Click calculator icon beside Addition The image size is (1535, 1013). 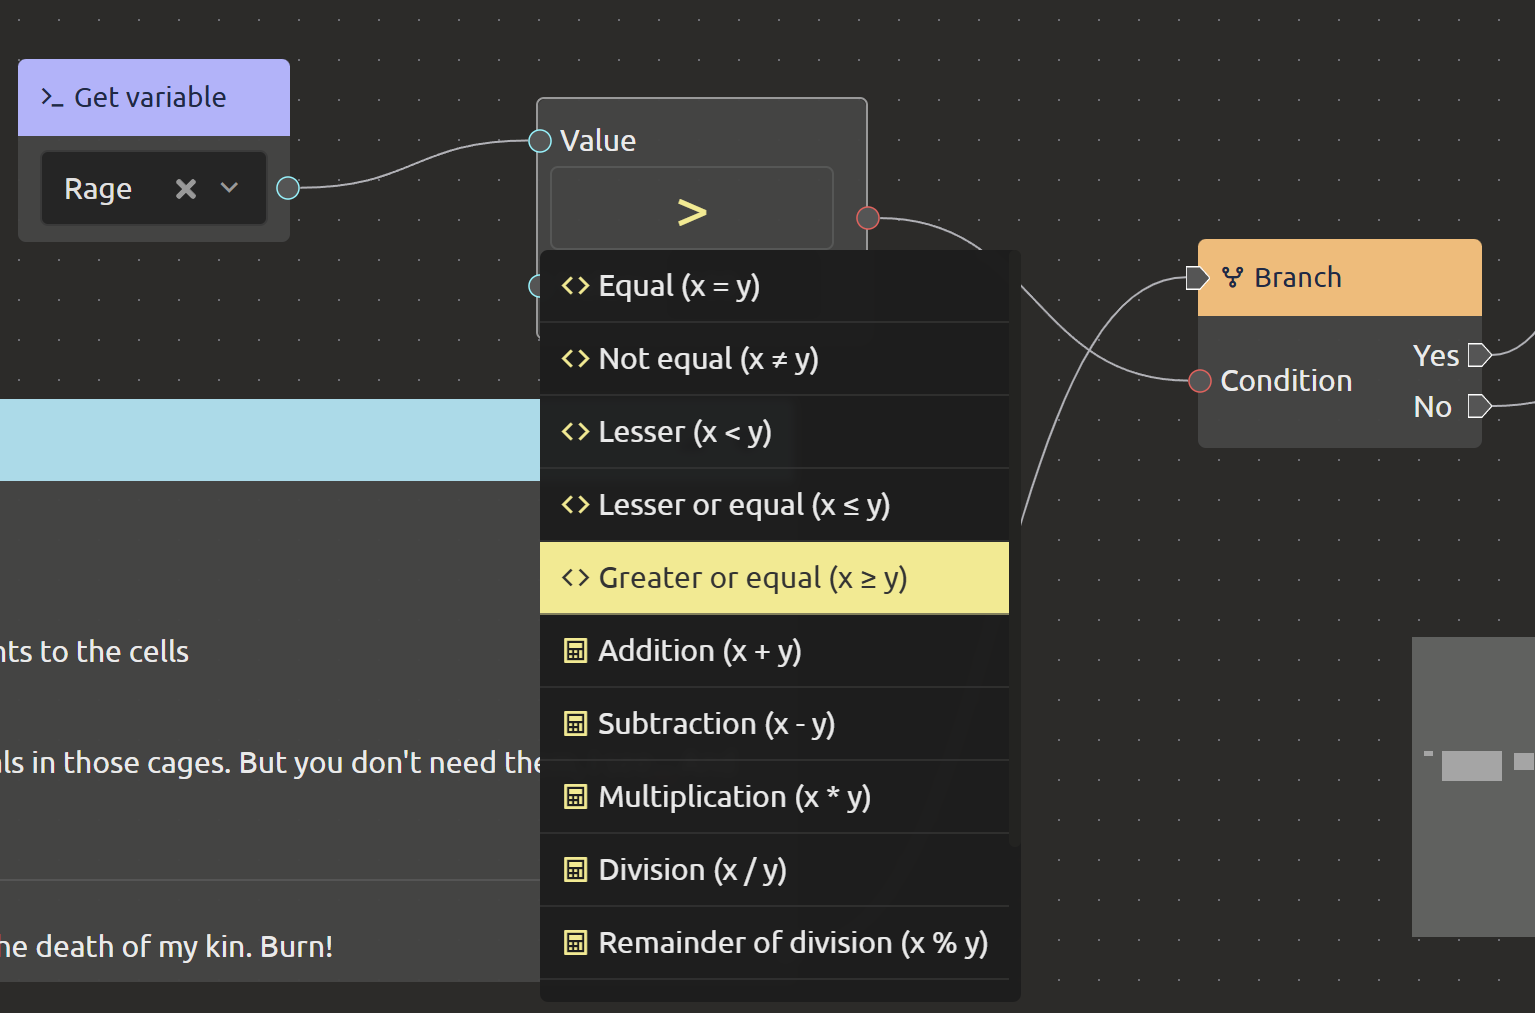(575, 651)
